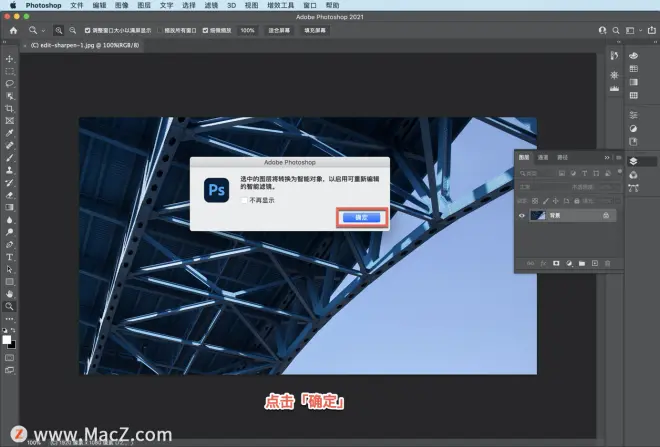Tick the 不再显示 checkbox in dialog
The width and height of the screenshot is (660, 447).
coord(244,200)
